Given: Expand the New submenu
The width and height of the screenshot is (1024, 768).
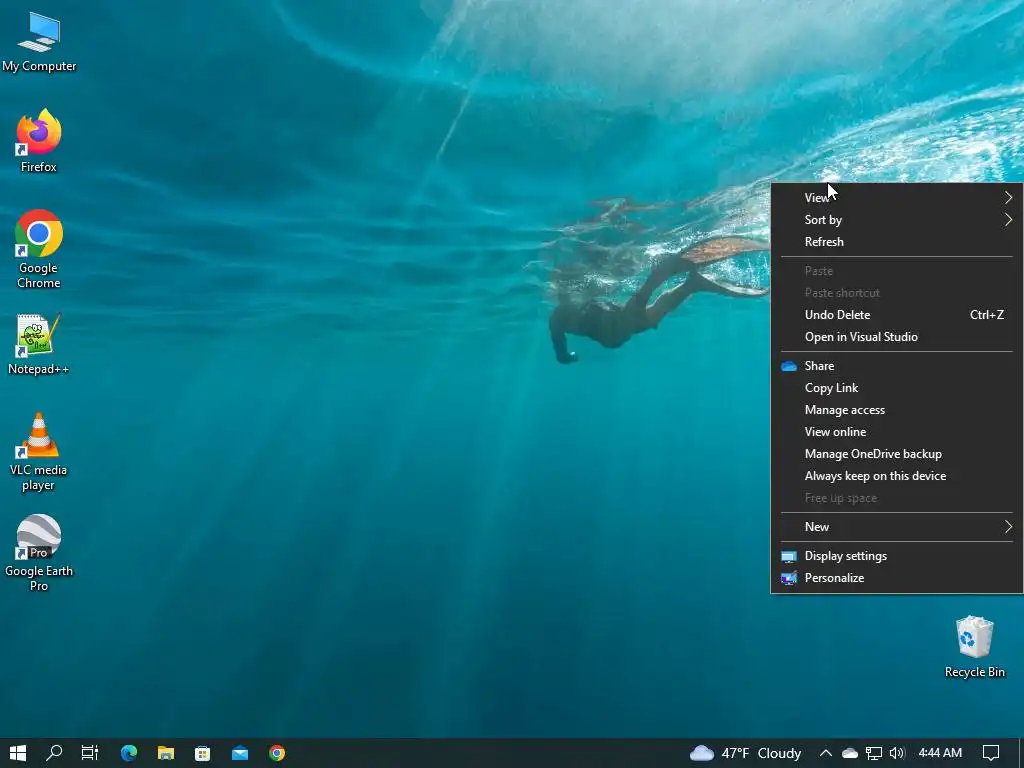Looking at the screenshot, I should [897, 526].
